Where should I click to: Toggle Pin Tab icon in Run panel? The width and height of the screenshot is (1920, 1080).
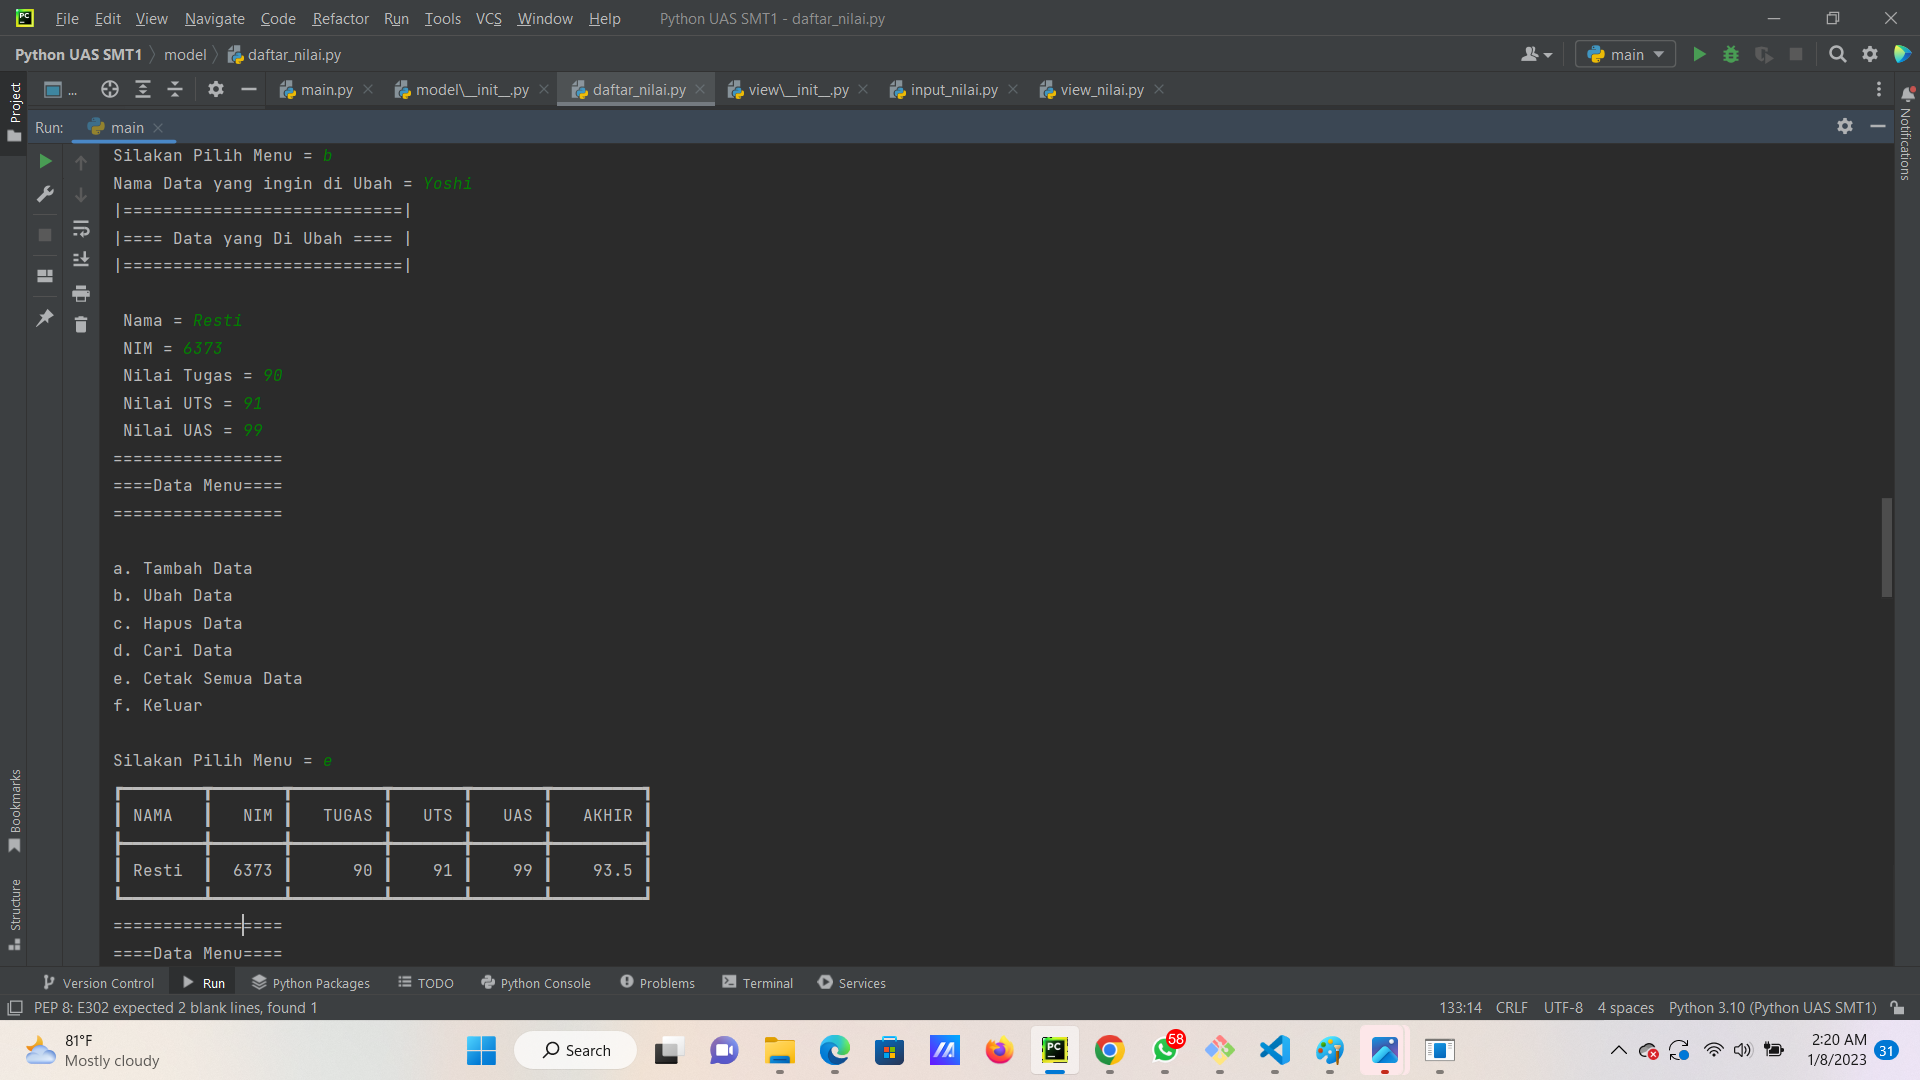pos(45,318)
